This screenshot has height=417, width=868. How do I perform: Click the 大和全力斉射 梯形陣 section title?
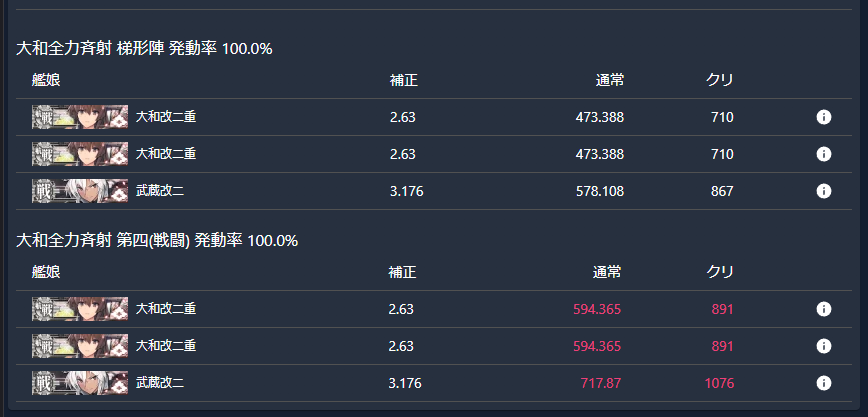pos(145,48)
